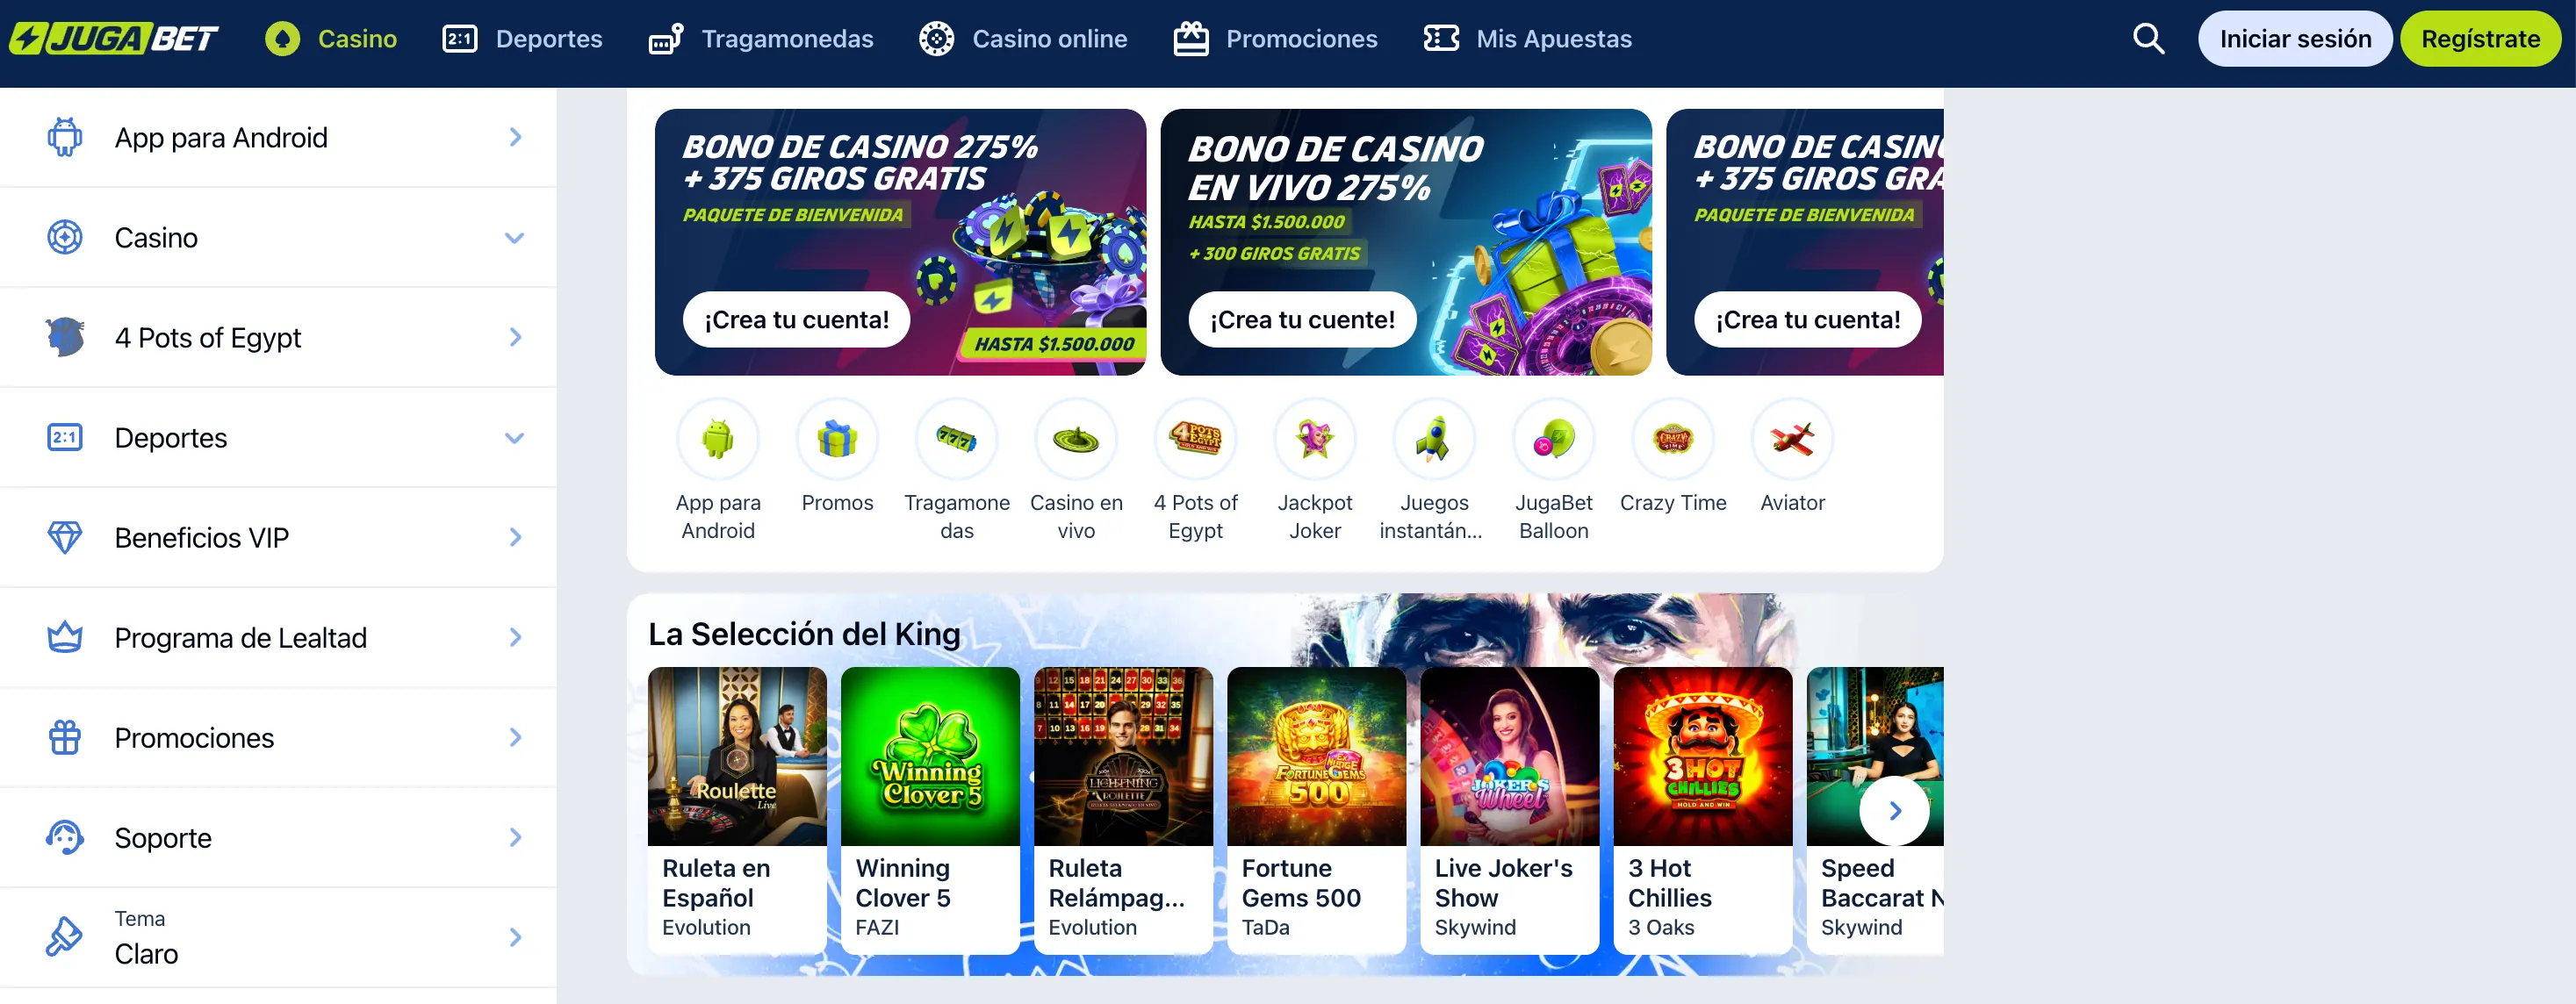
Task: Open Beneficios VIP sidebar item
Action: pyautogui.click(x=278, y=538)
